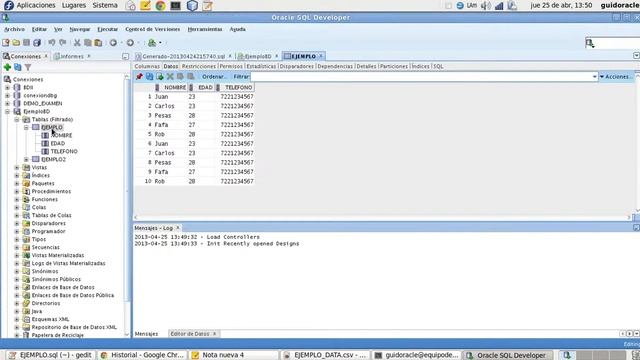Click the volume icon in system tray

coord(486,5)
